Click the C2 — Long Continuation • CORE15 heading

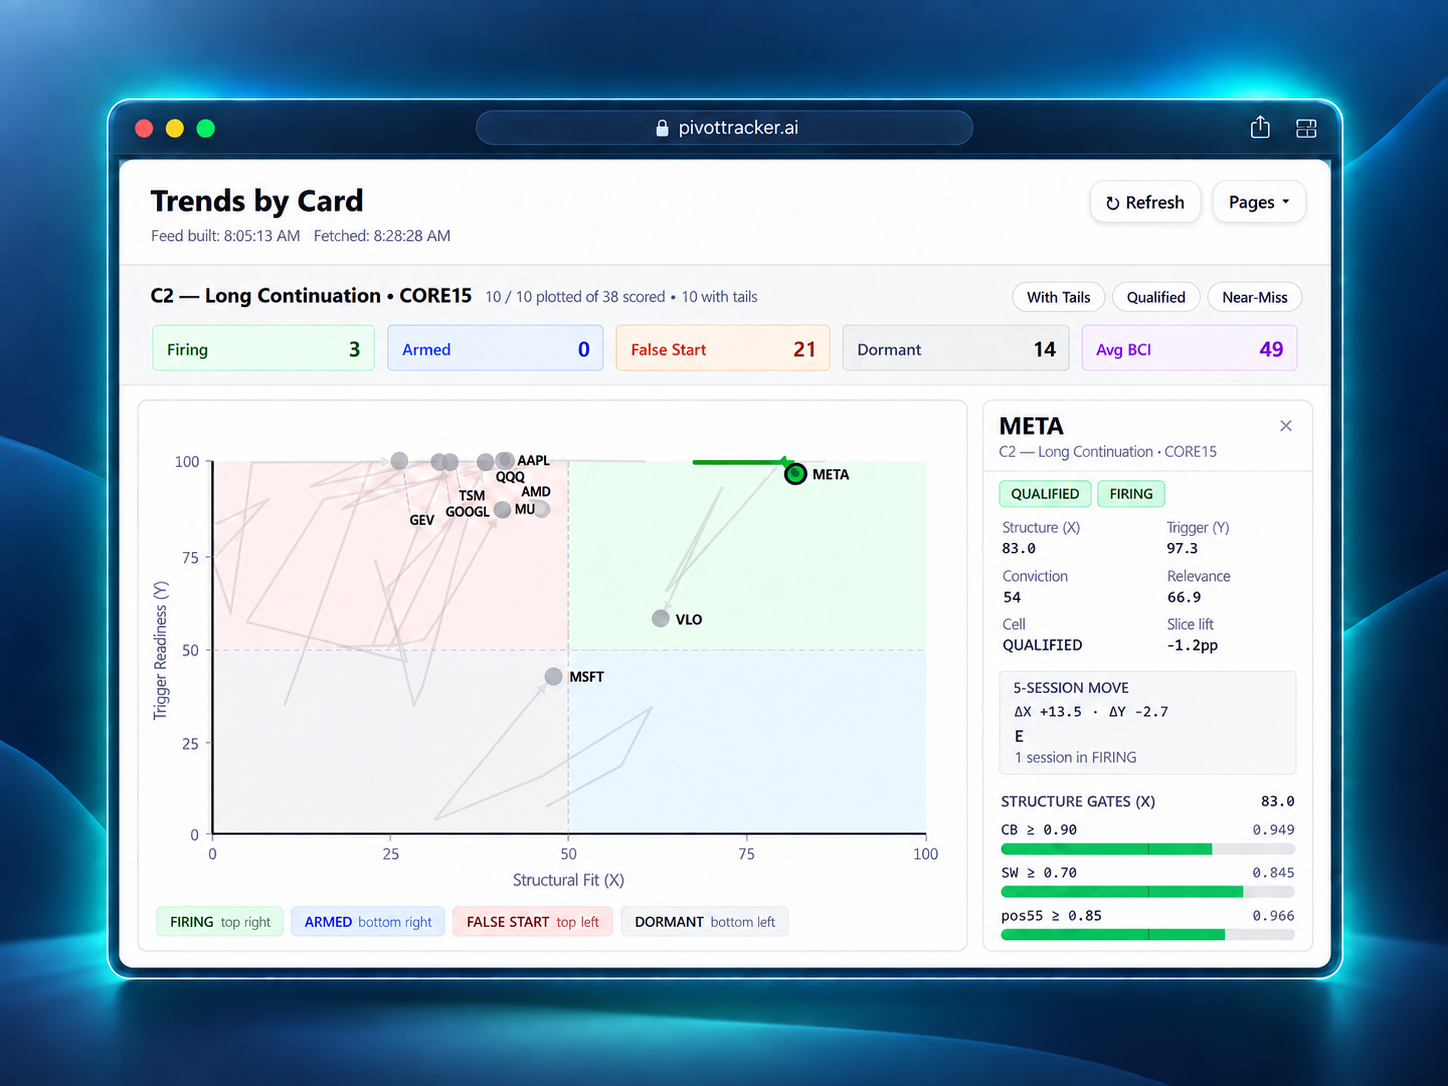(311, 296)
